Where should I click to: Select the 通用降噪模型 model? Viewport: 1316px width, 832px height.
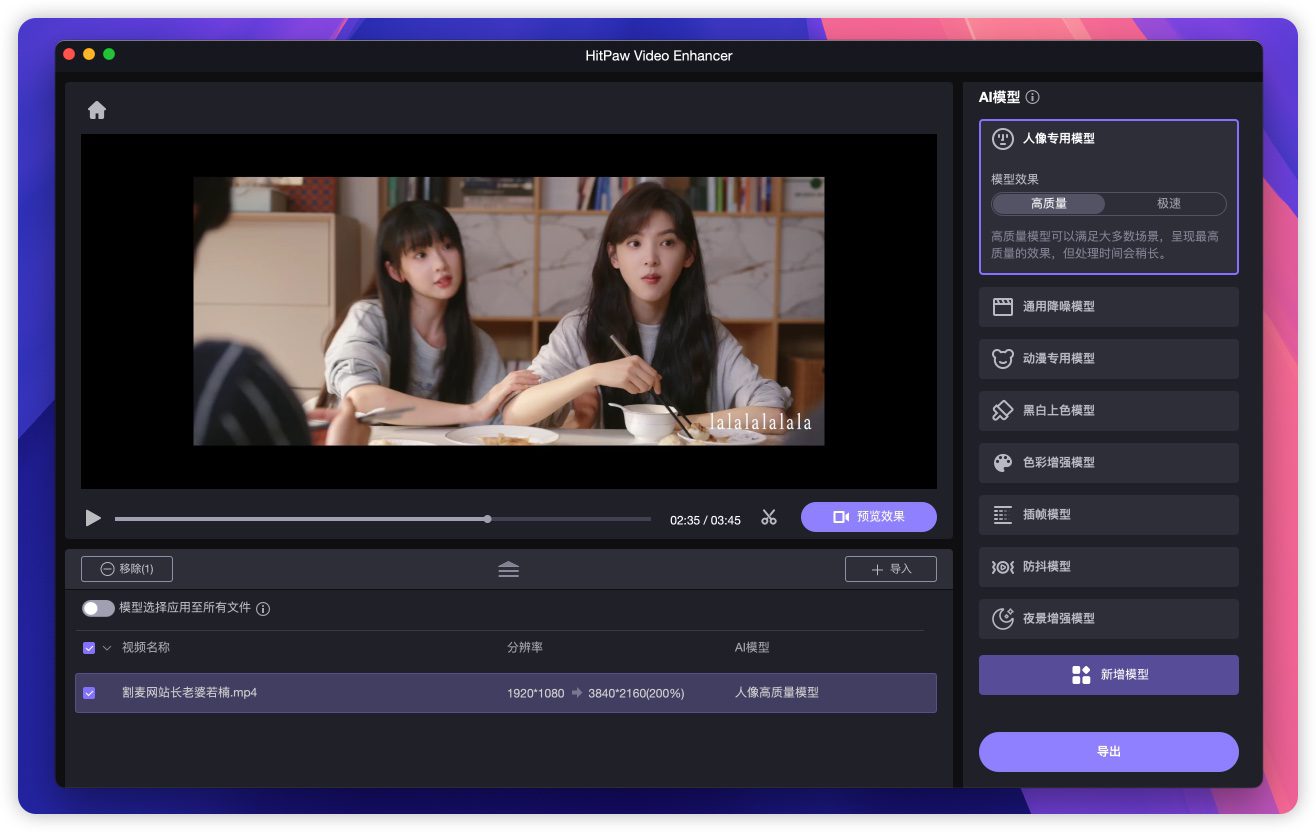click(1108, 307)
